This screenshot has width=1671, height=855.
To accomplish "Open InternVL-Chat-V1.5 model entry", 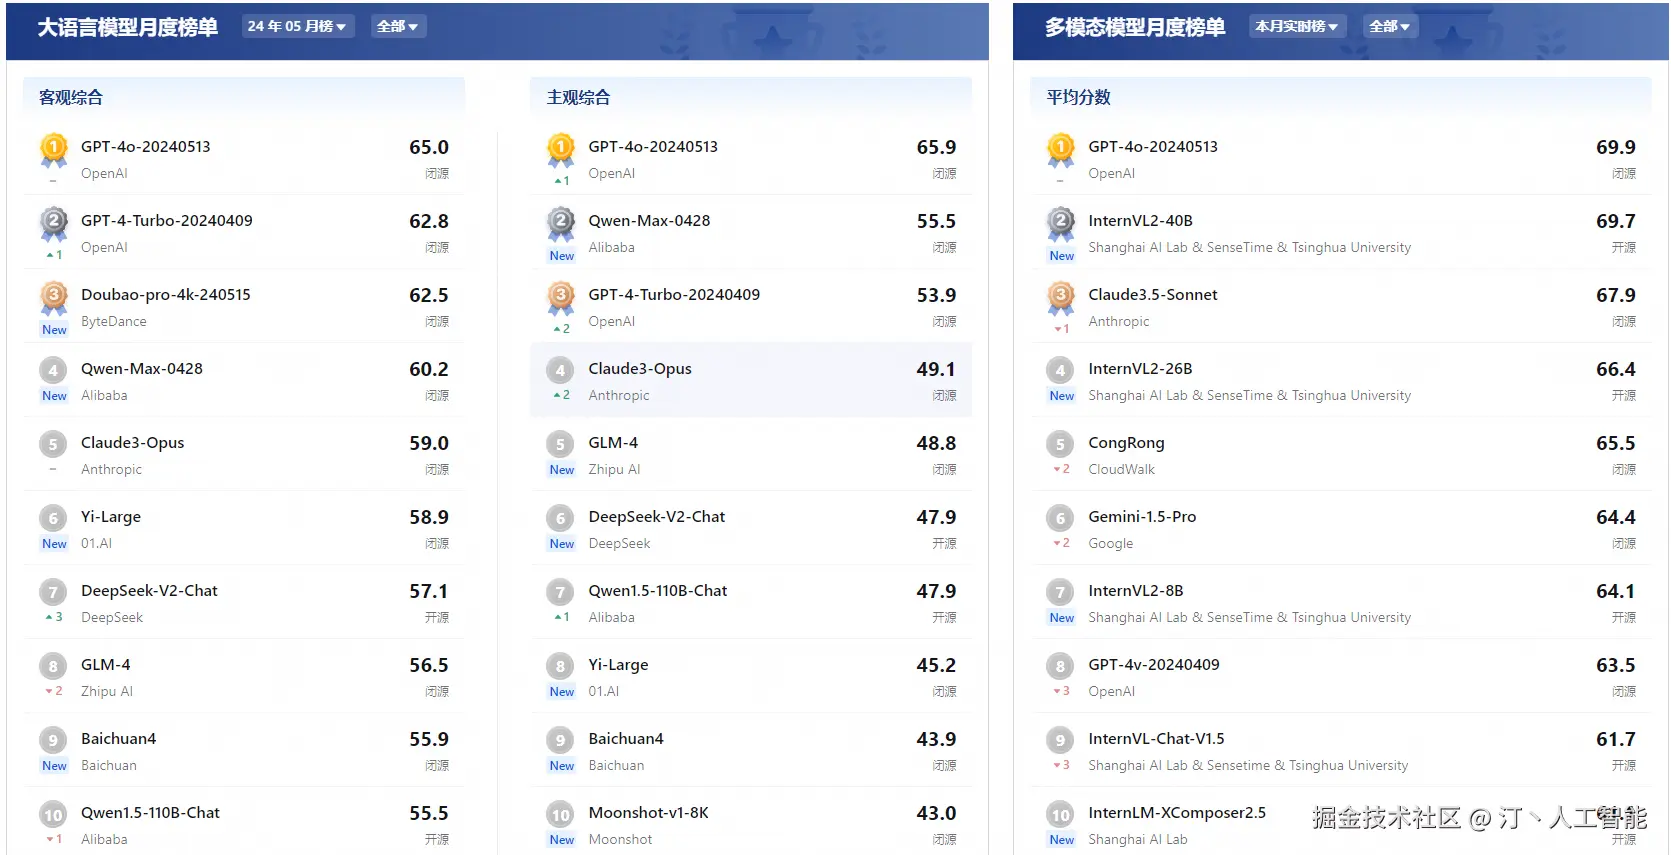I will tap(1156, 739).
